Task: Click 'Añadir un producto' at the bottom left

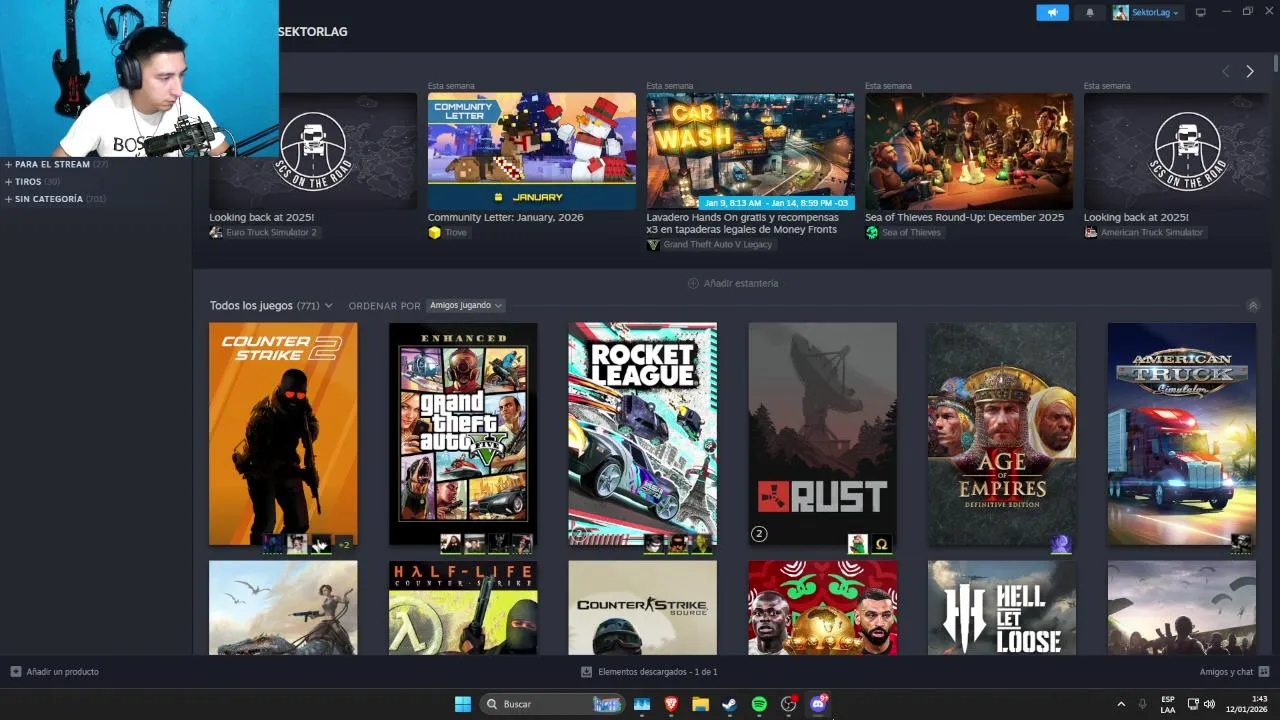Action: (55, 672)
